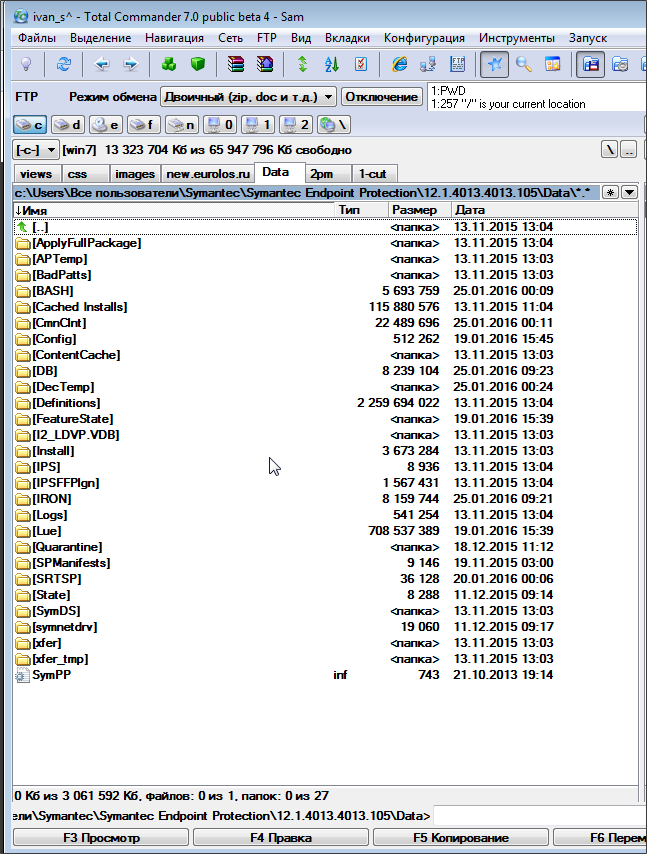
Task: Go to root with backslash button
Action: [609, 149]
